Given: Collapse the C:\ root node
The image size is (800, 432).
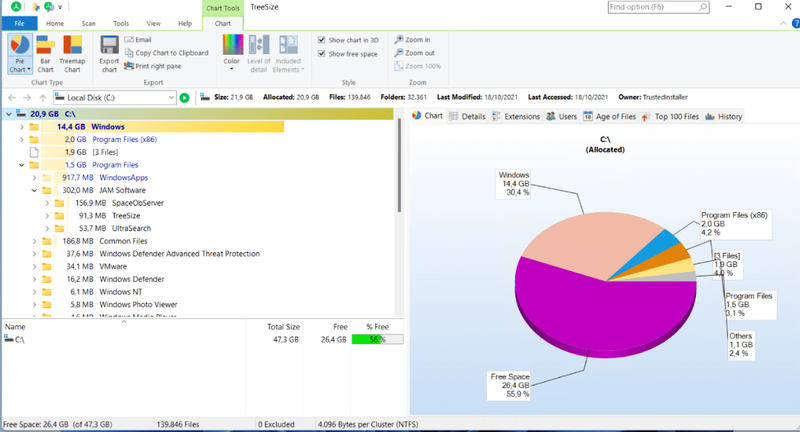Looking at the screenshot, I should click(x=9, y=114).
